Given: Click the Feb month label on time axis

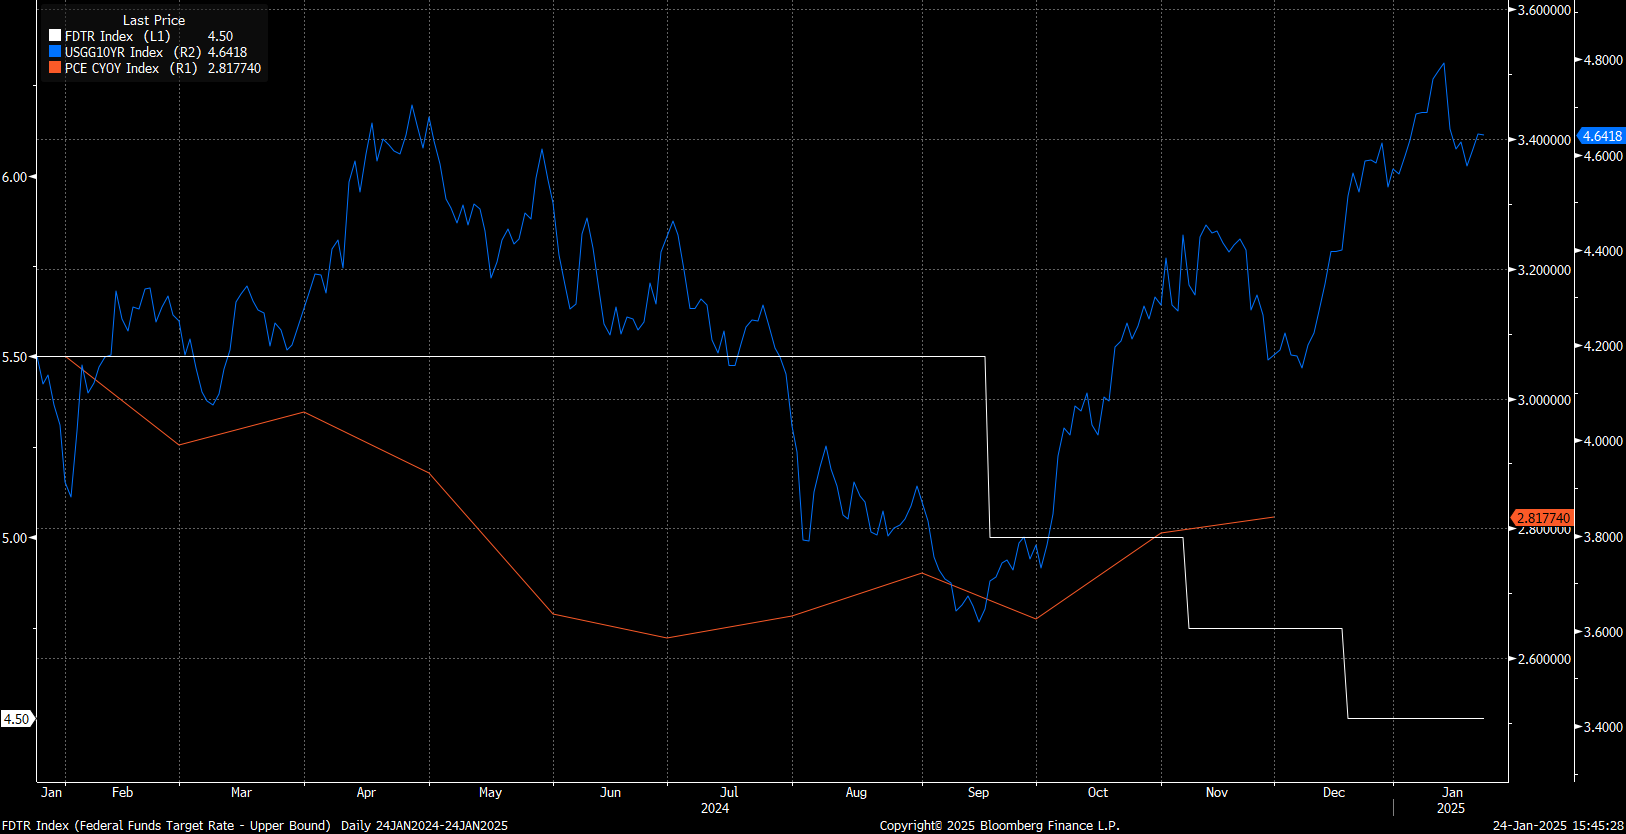Looking at the screenshot, I should pos(122,792).
